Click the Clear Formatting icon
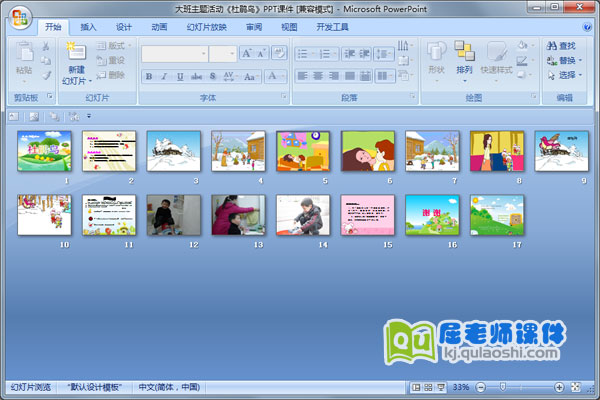Screen dimensions: 600x400 [x=279, y=53]
